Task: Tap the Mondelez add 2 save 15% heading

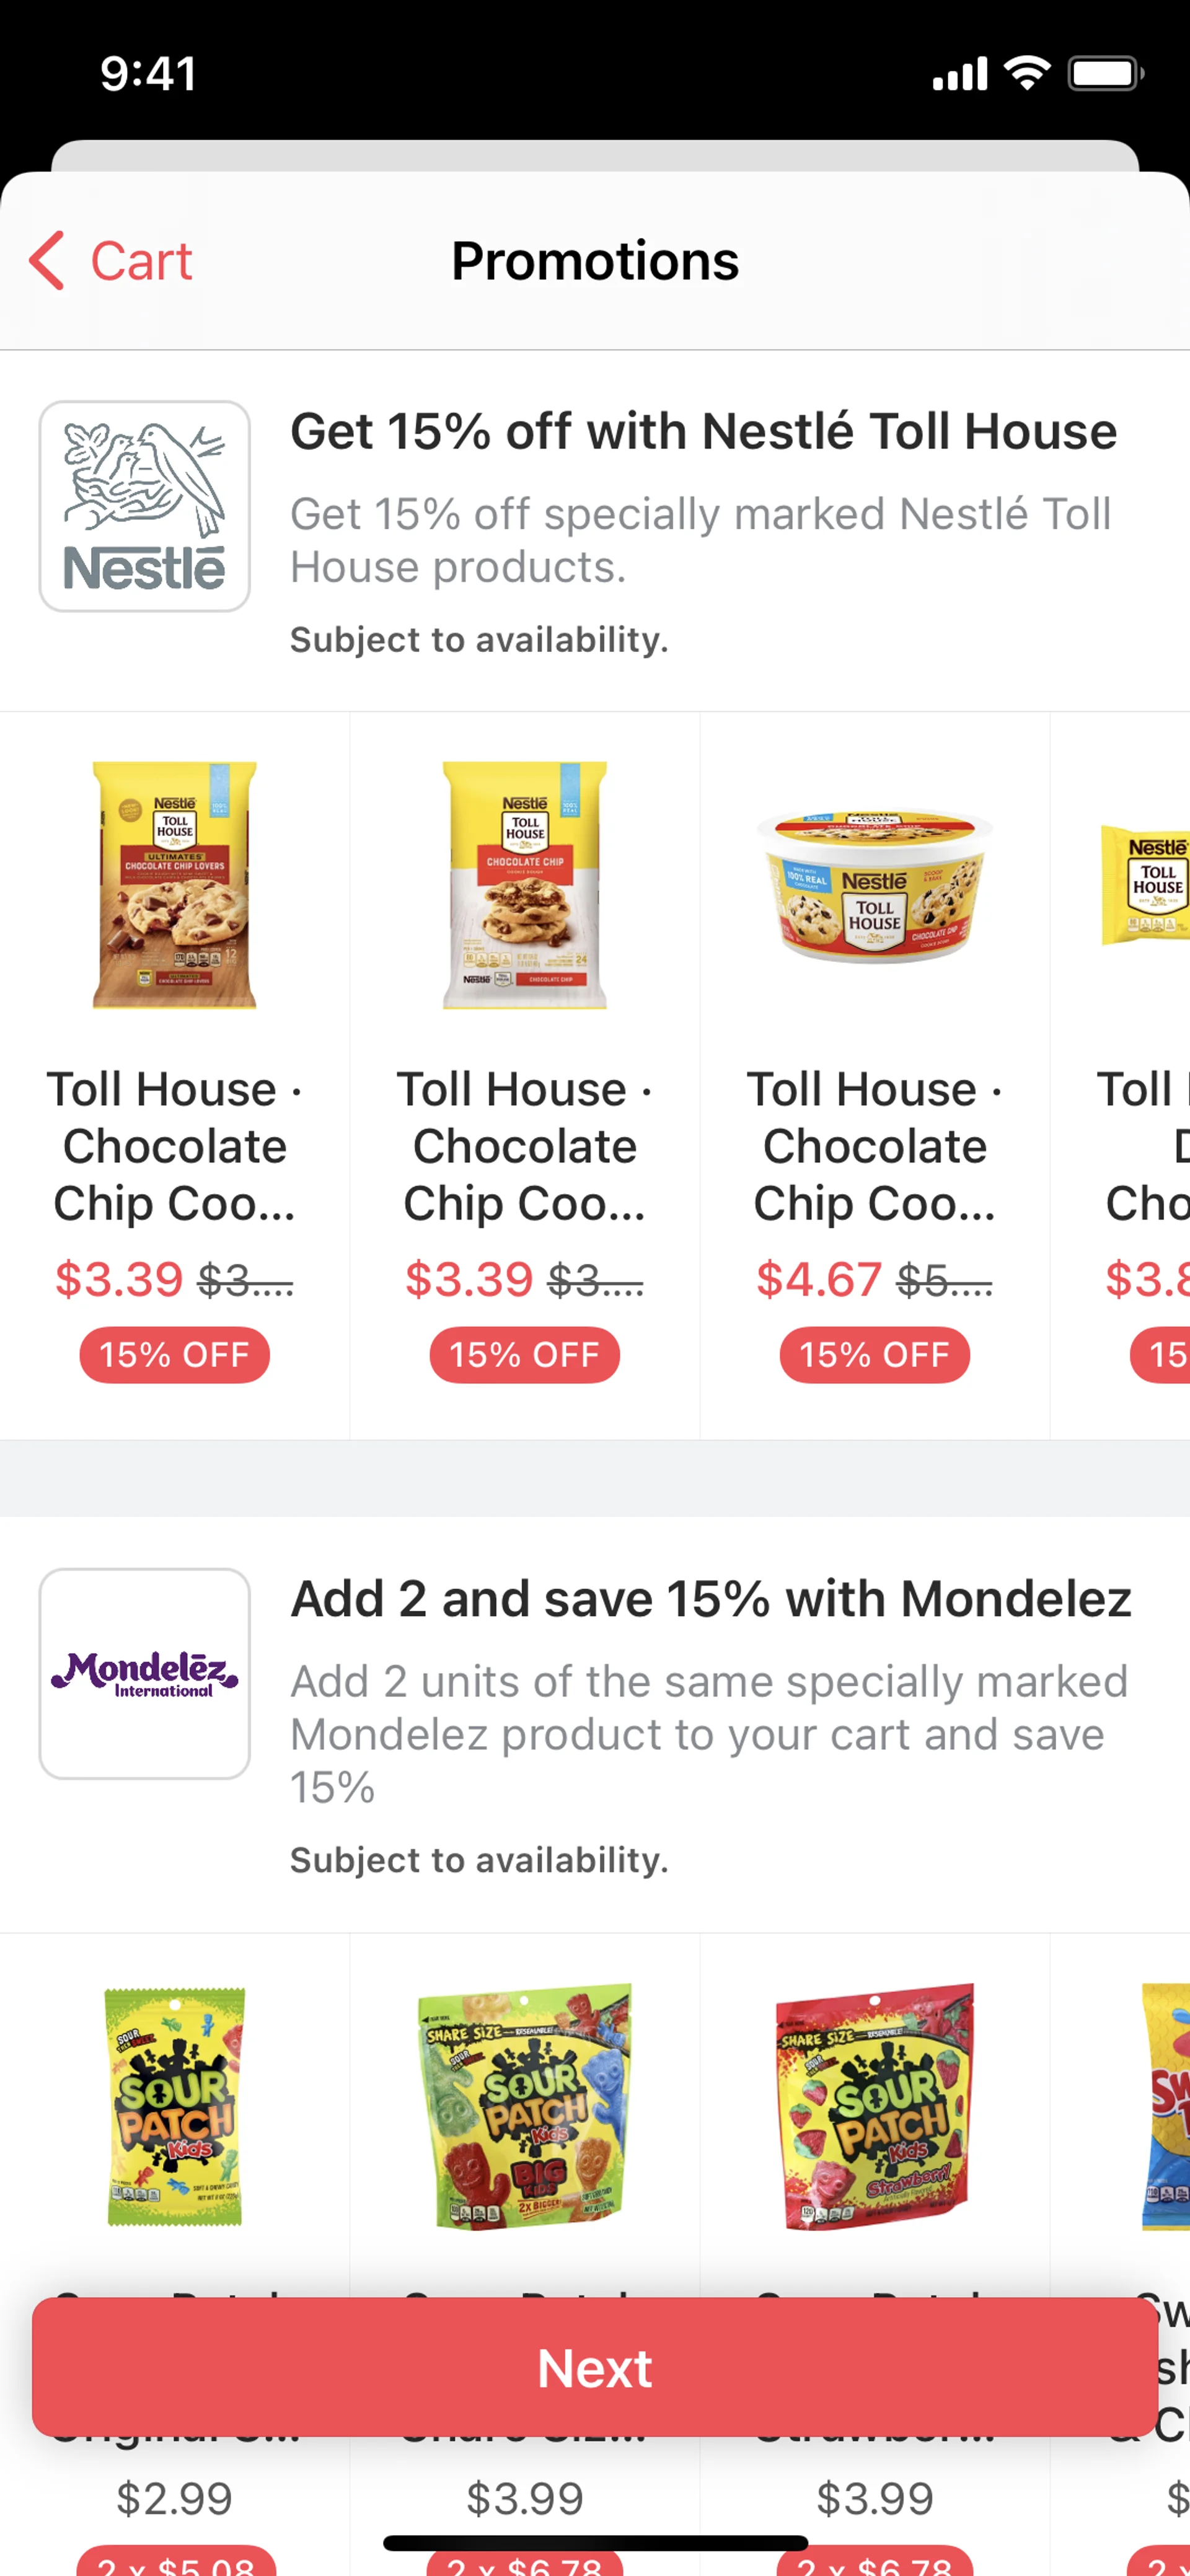Action: pos(710,1598)
